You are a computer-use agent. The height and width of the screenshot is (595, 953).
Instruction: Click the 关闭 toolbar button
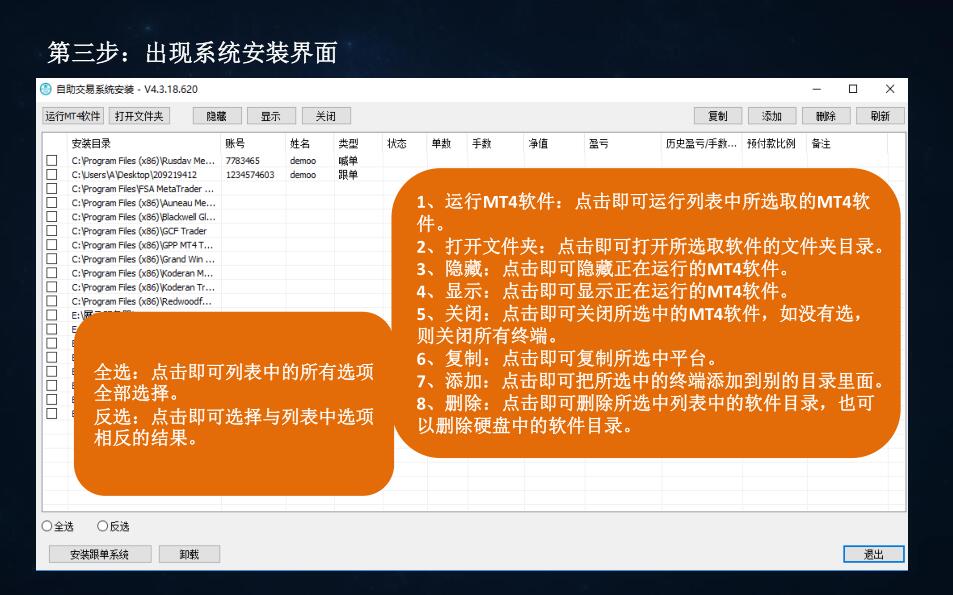(x=325, y=116)
